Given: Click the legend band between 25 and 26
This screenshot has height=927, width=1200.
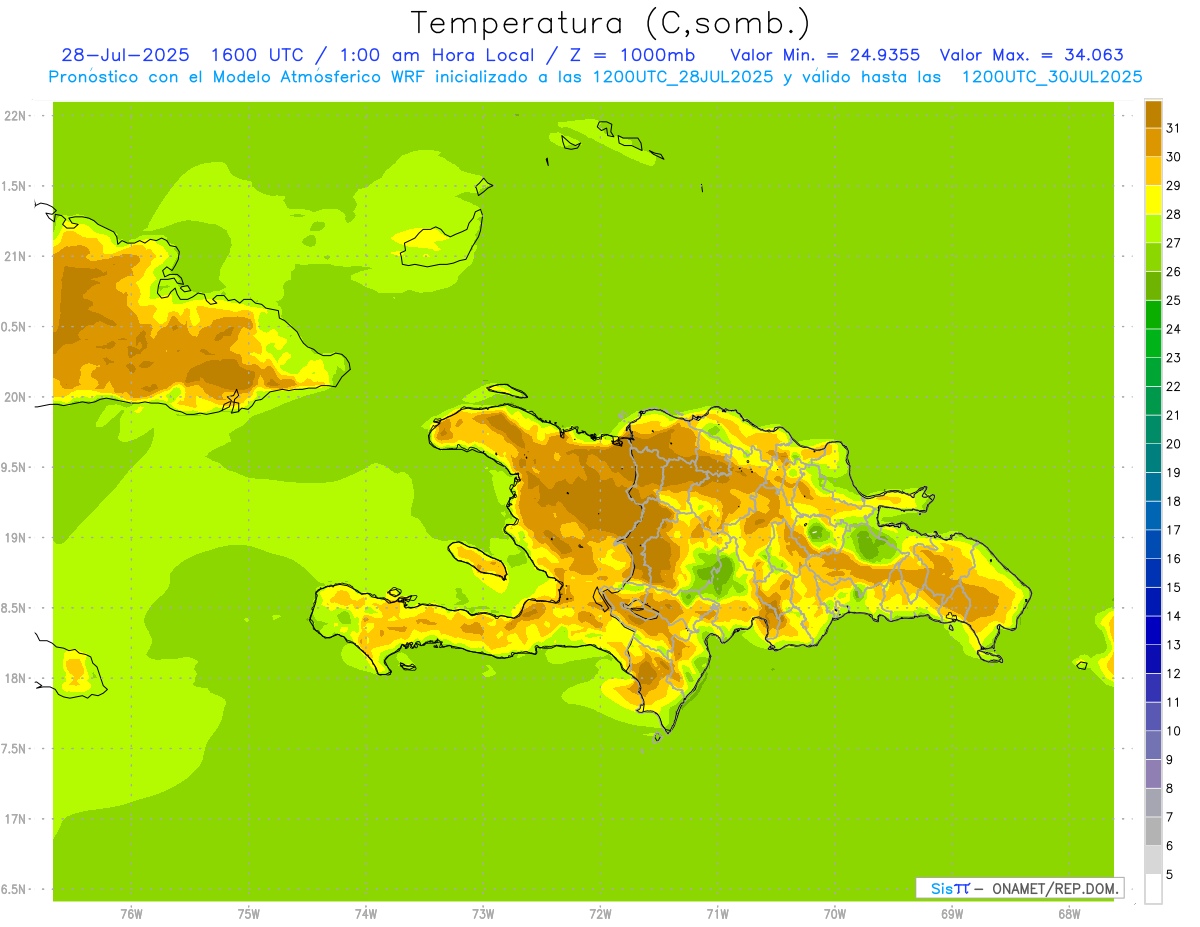Looking at the screenshot, I should (x=1153, y=286).
